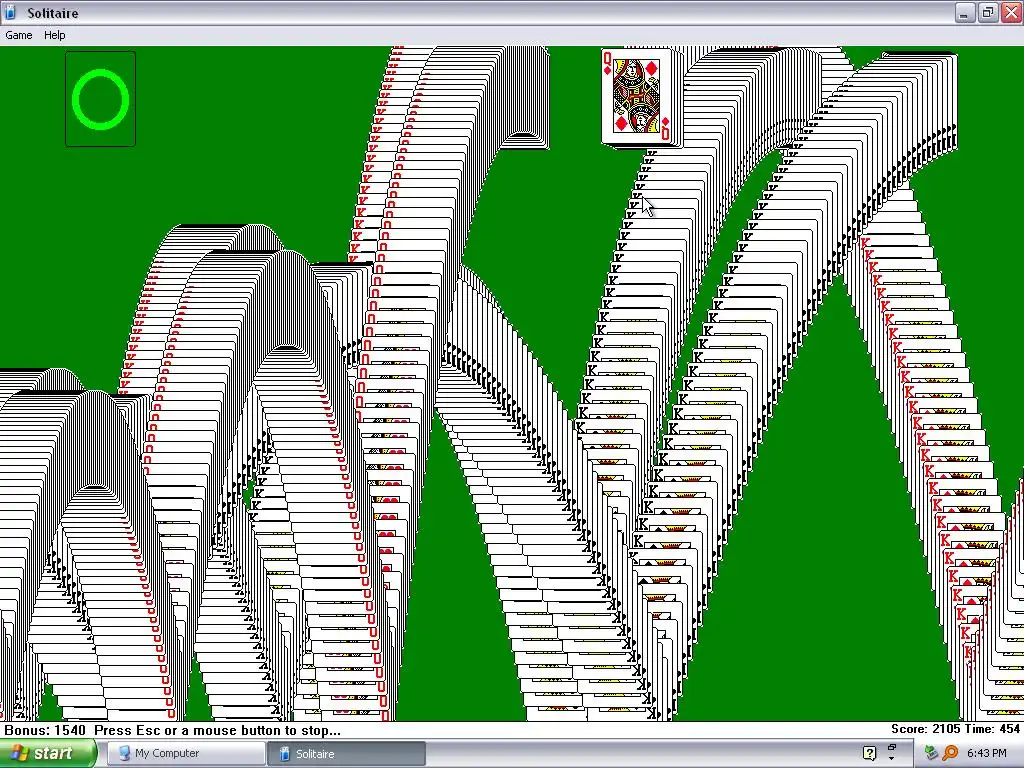Close the Solitaire window
Screen dimensions: 1024x768
point(1011,12)
